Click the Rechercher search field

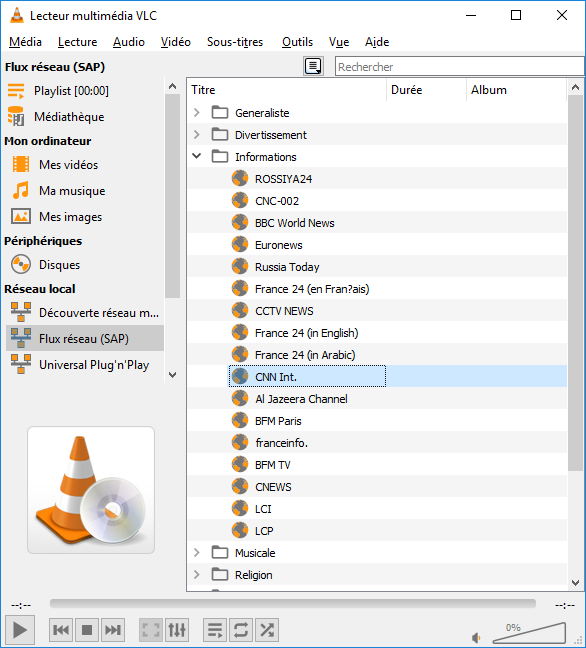tap(460, 67)
